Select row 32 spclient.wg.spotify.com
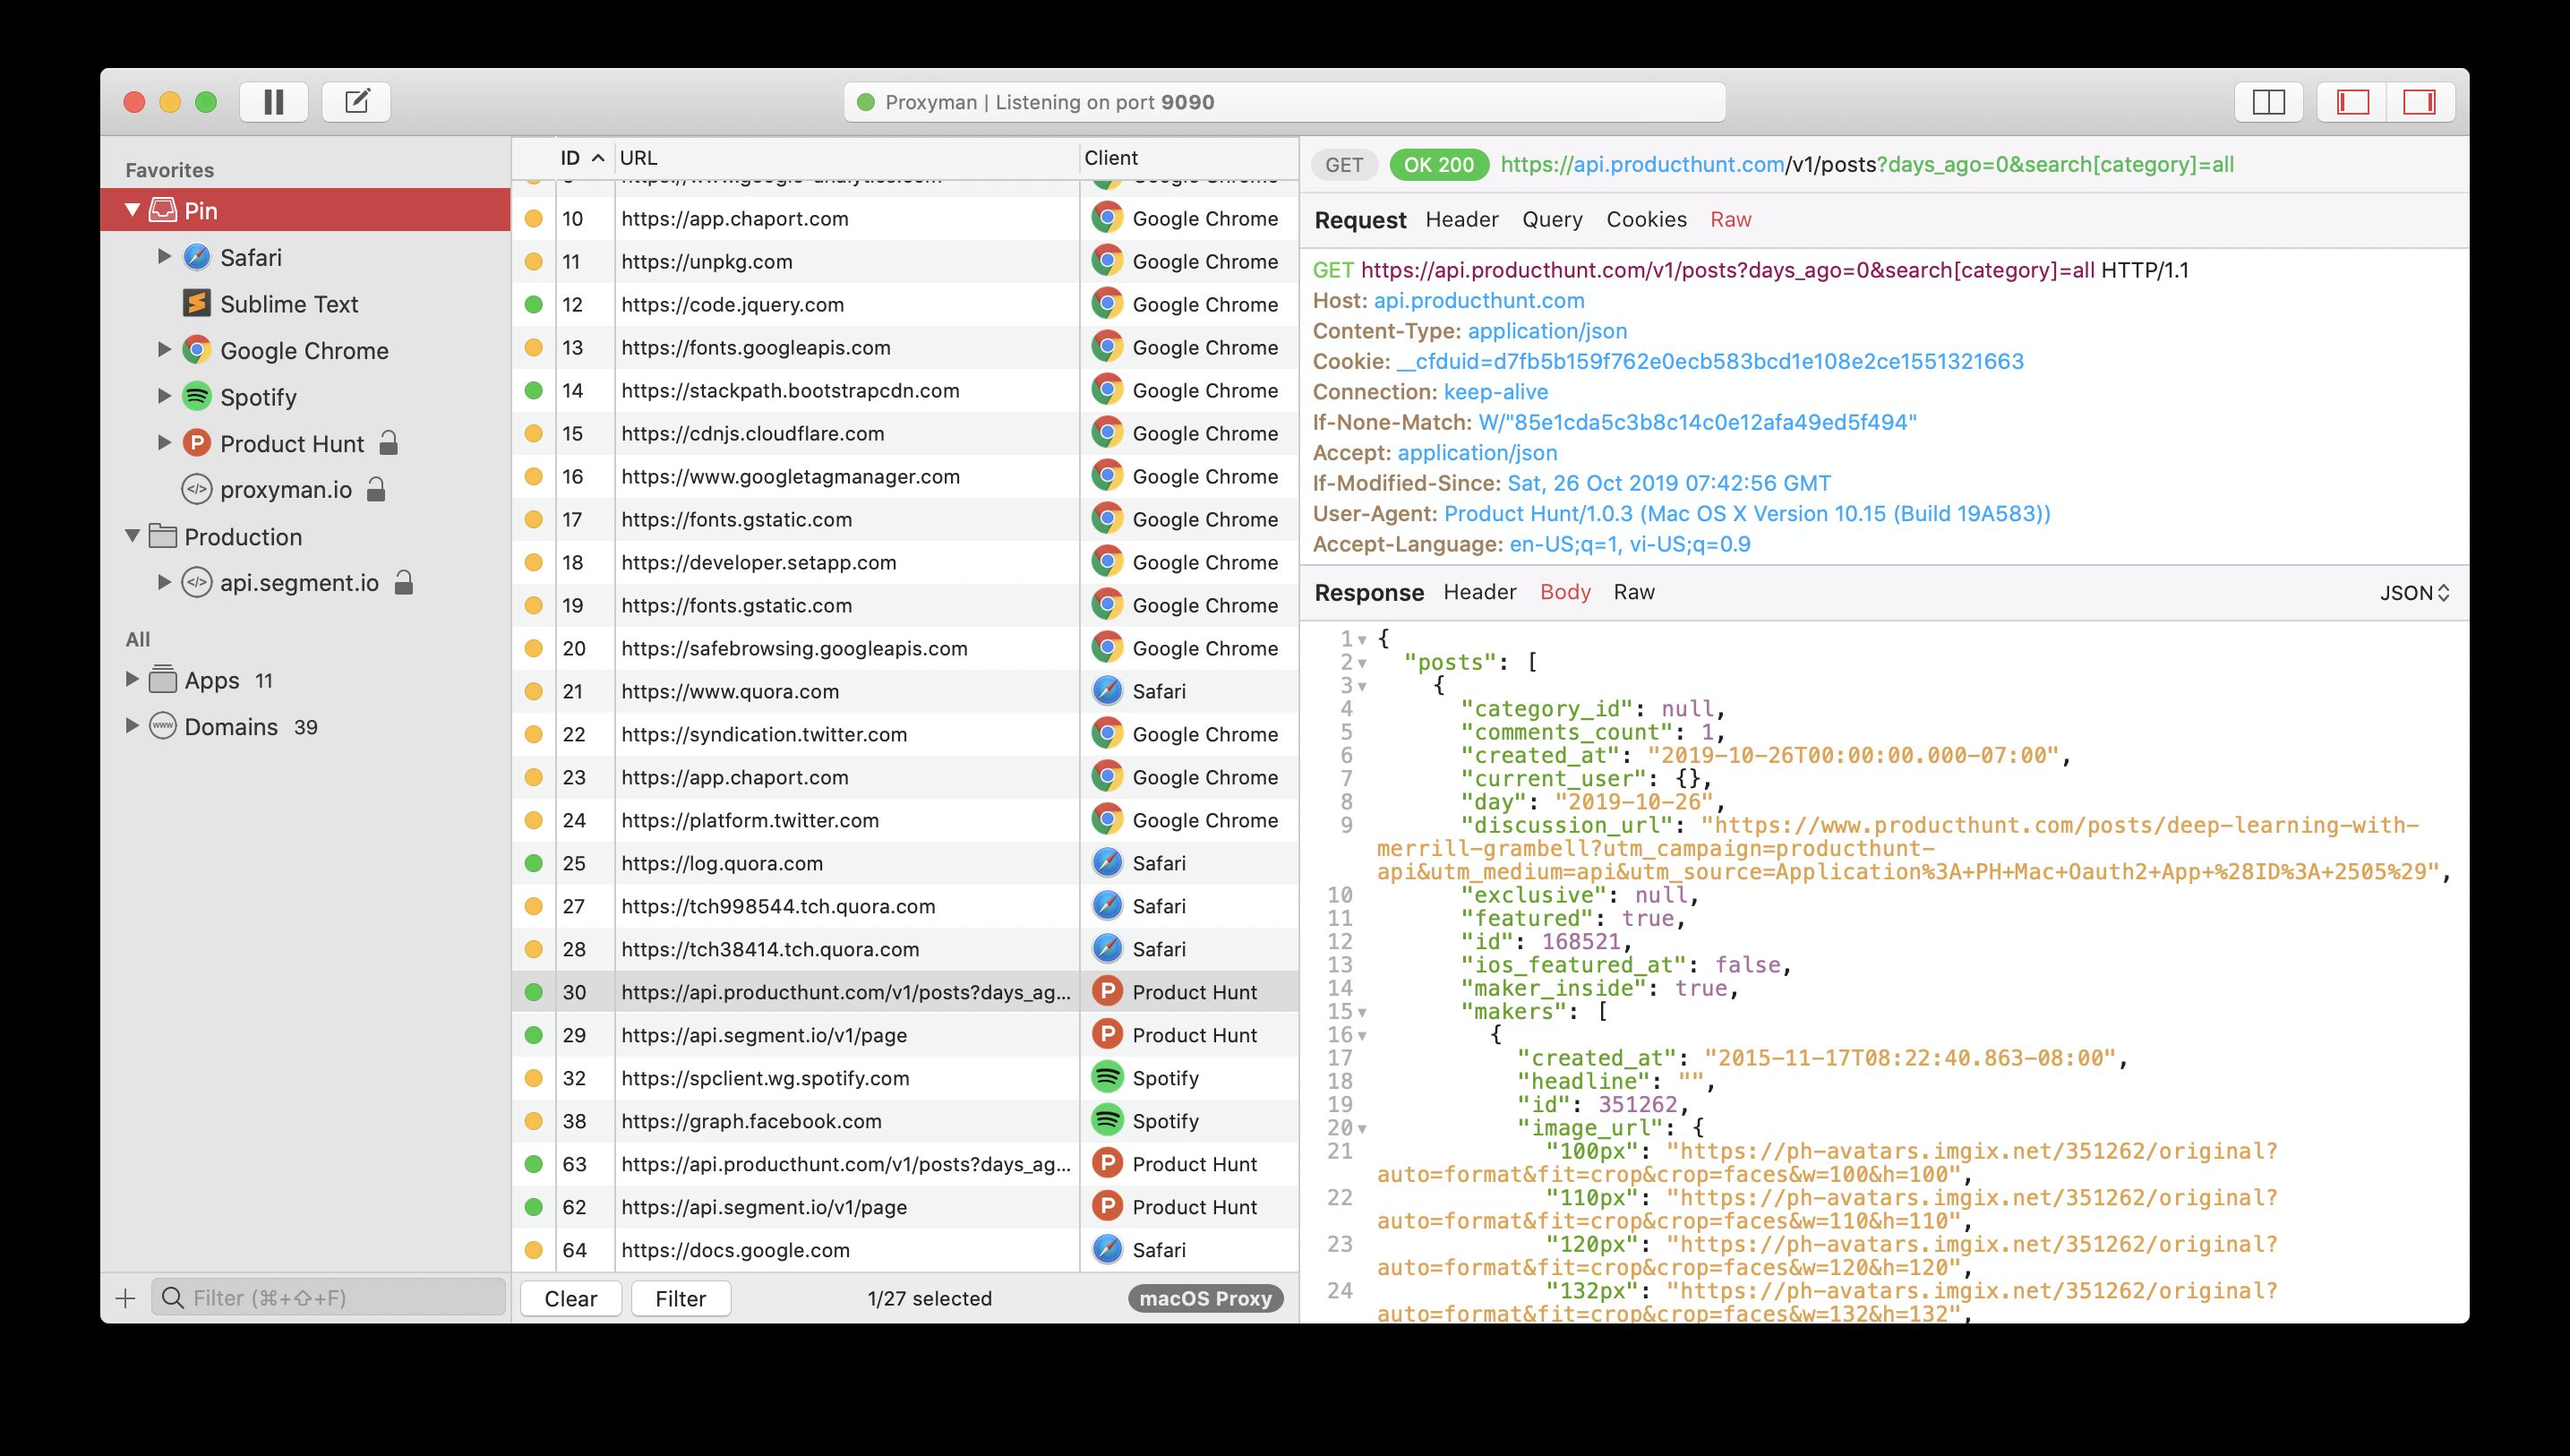This screenshot has width=2570, height=1456. coord(905,1078)
